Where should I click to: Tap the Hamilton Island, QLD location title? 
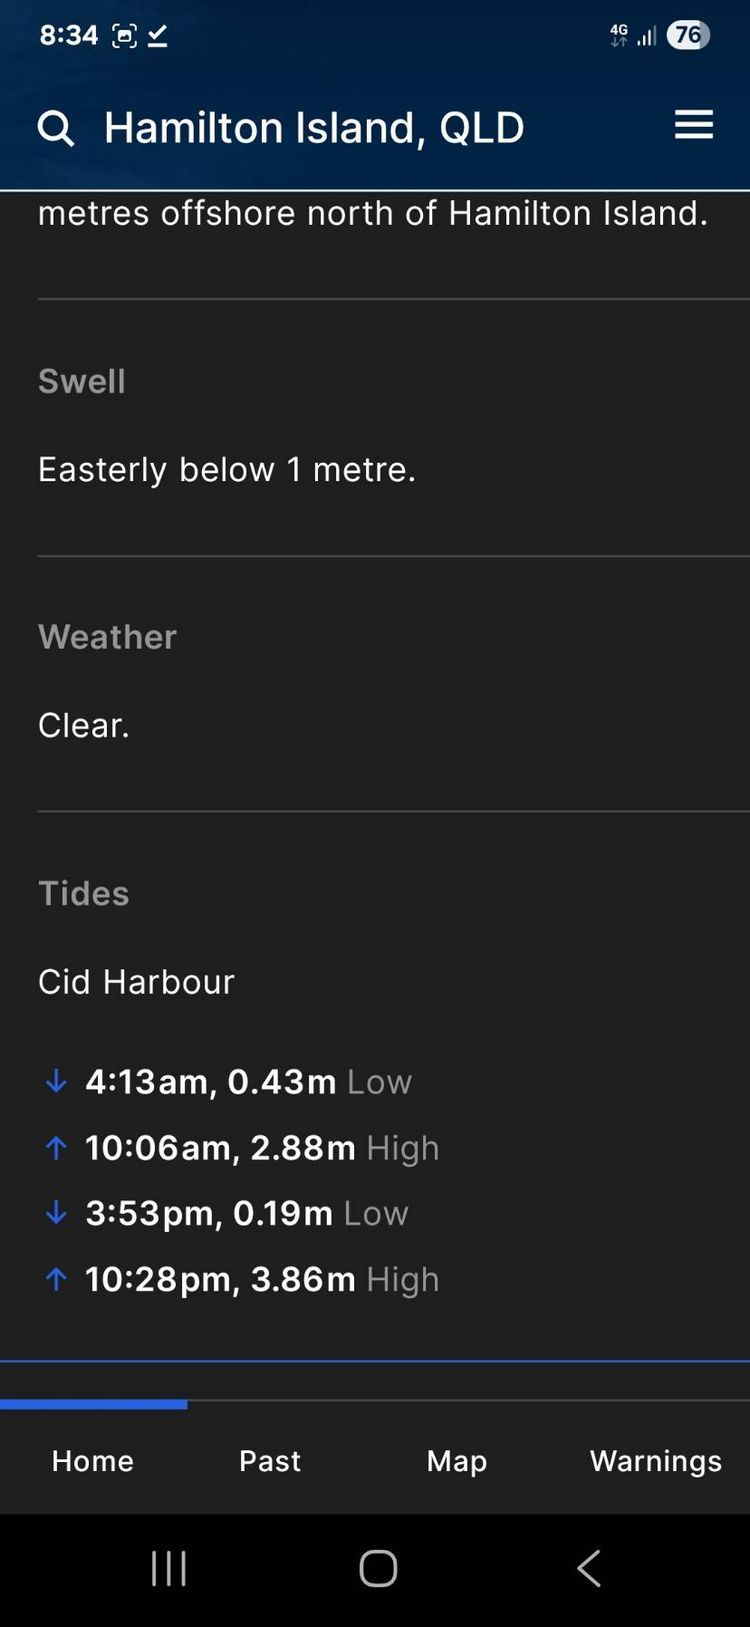click(x=314, y=128)
